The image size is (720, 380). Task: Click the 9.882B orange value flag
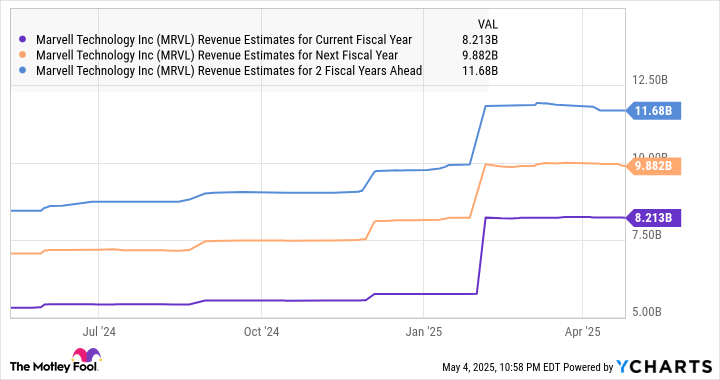[653, 166]
